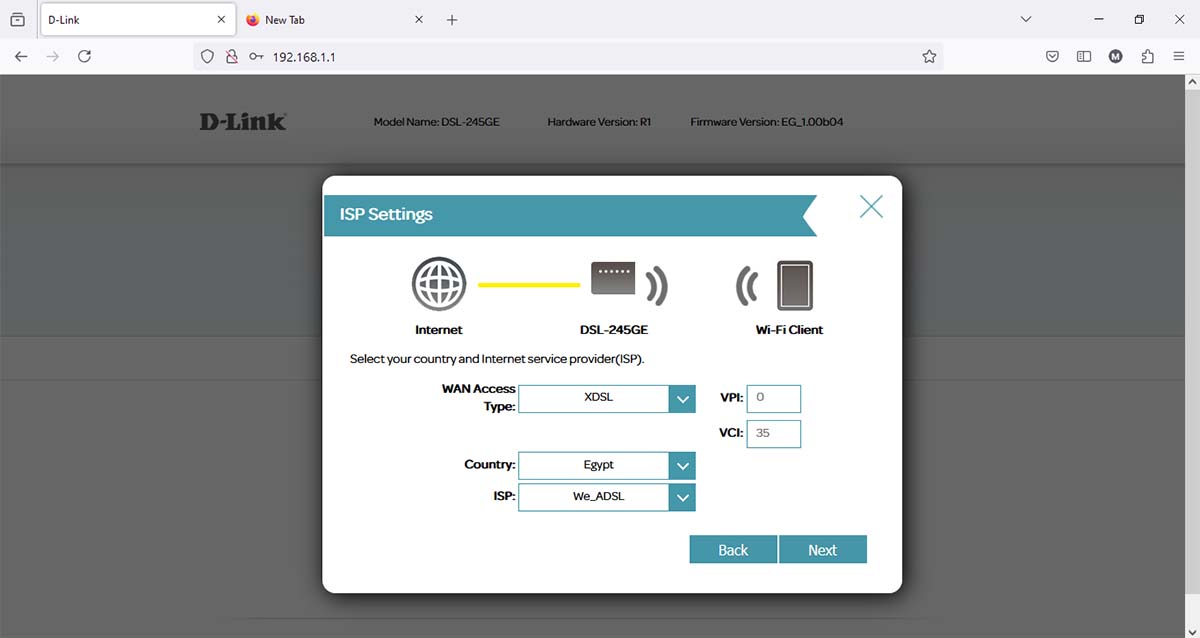Open a new browser tab with plus
1200x638 pixels.
452,20
